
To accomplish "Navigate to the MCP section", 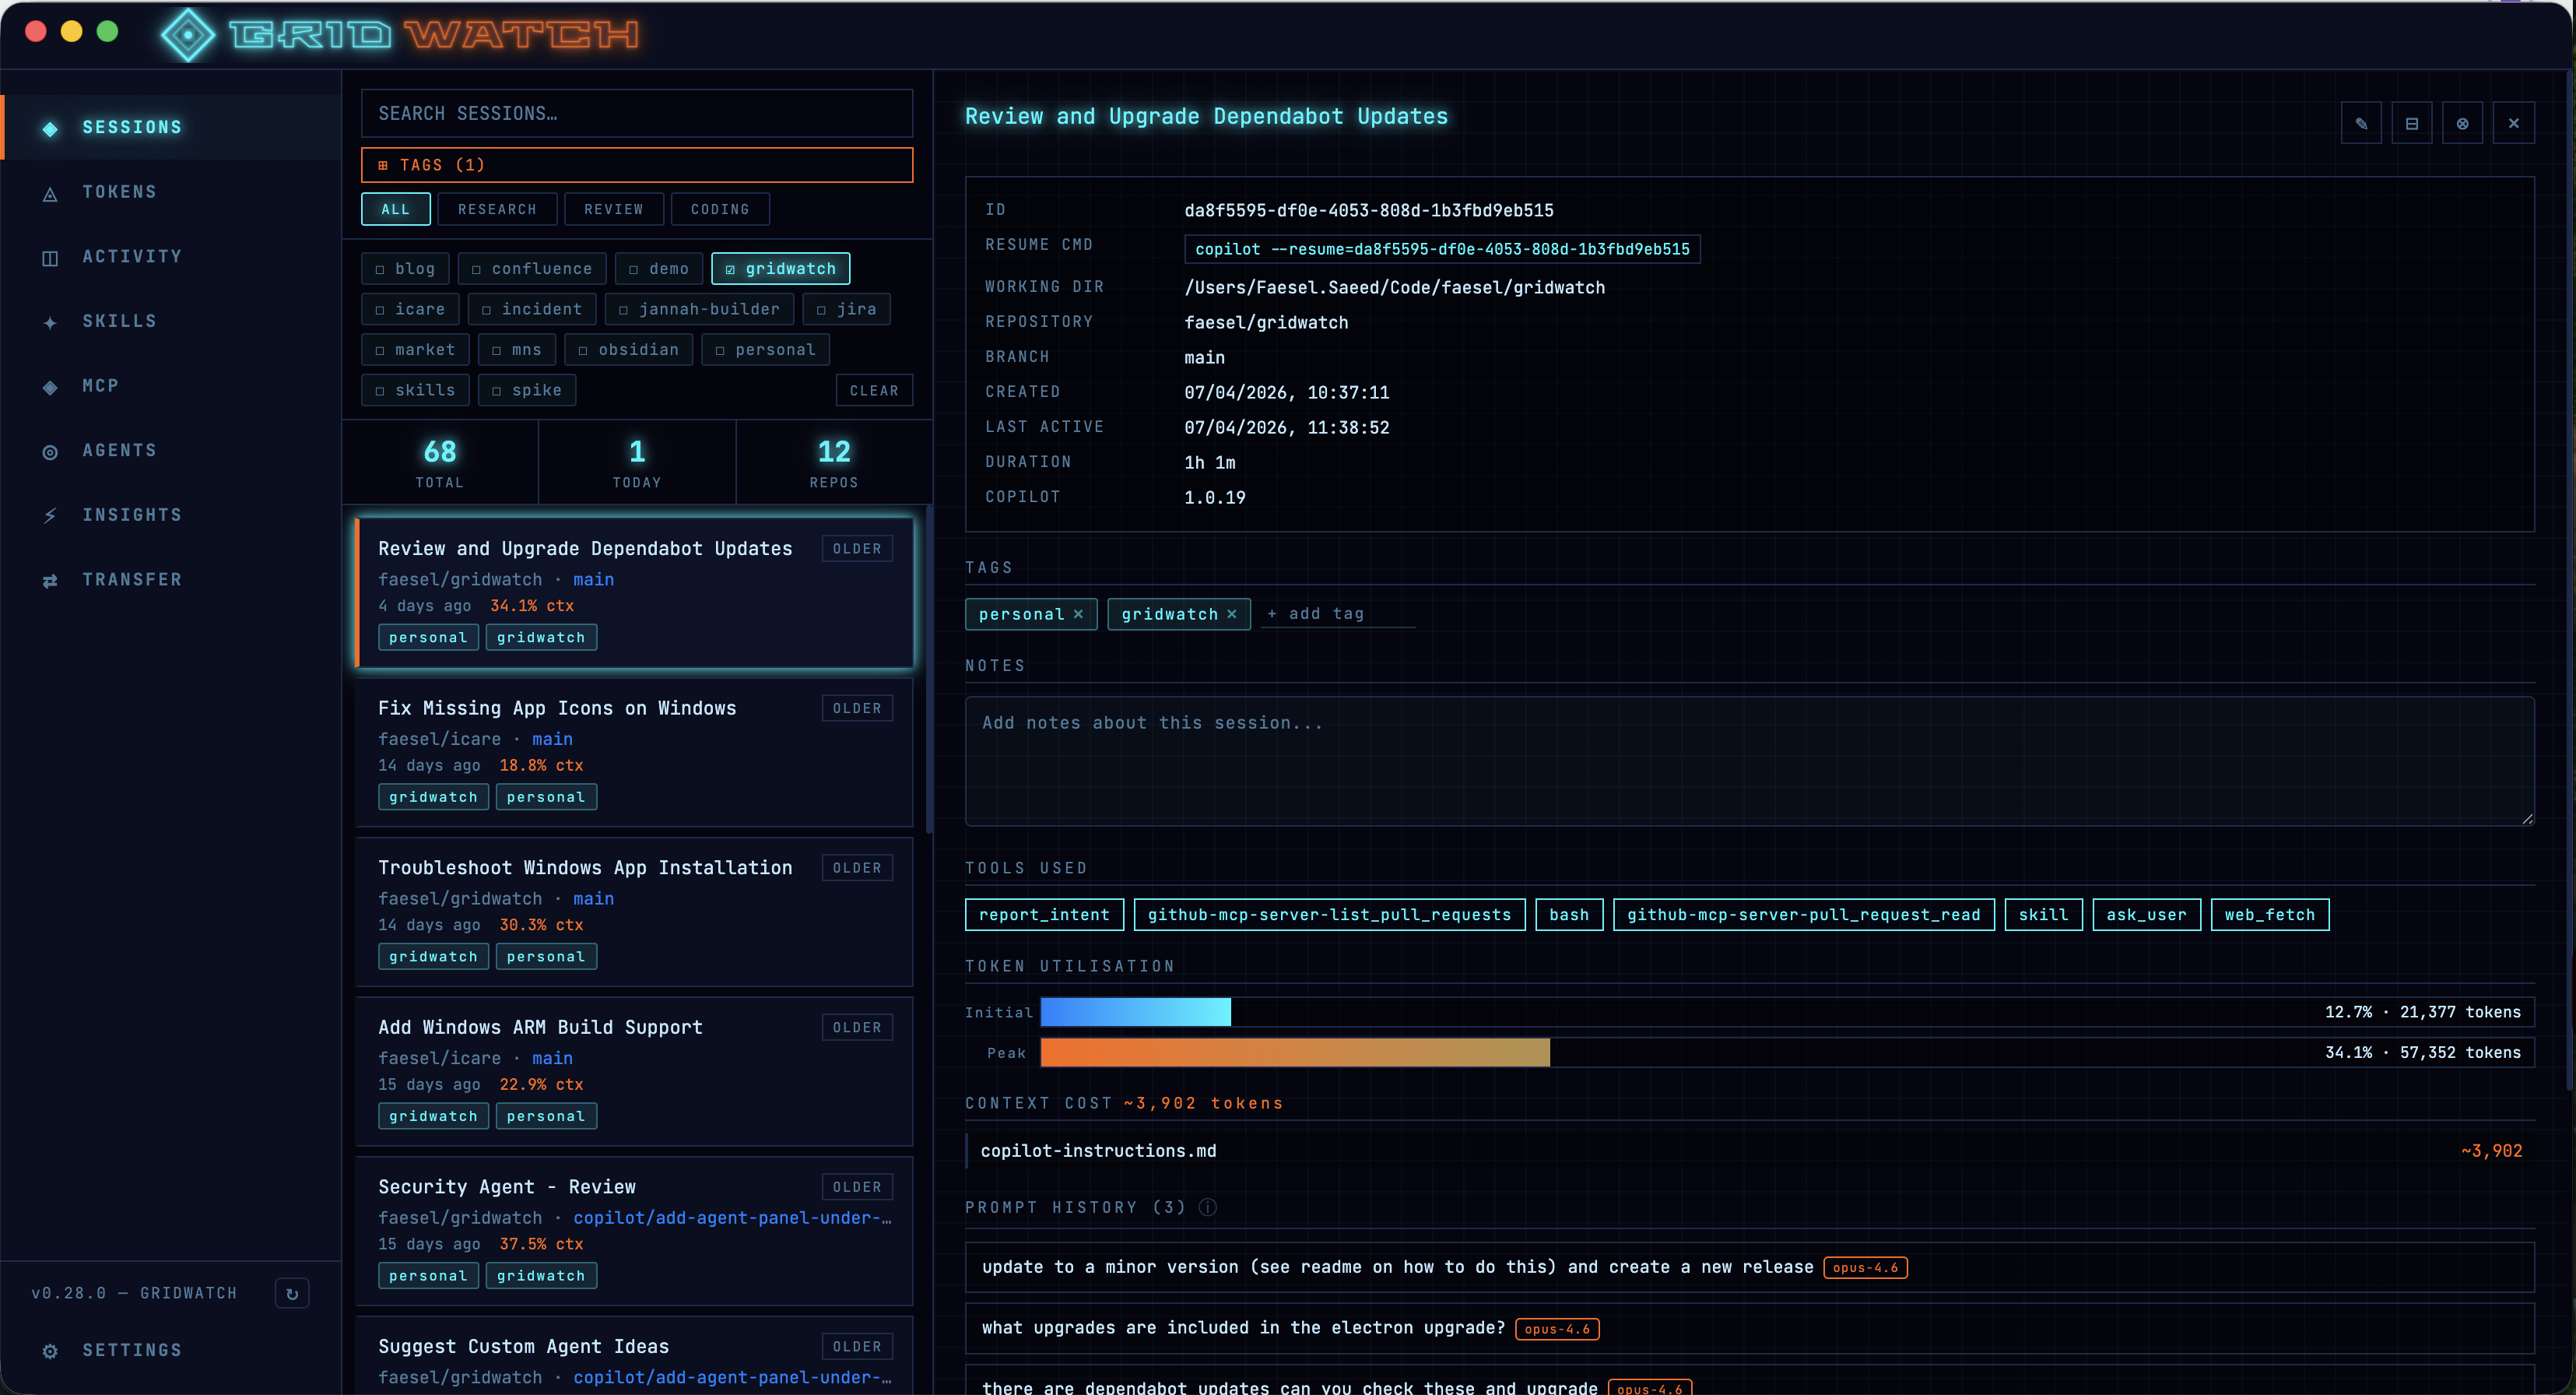I will (100, 385).
